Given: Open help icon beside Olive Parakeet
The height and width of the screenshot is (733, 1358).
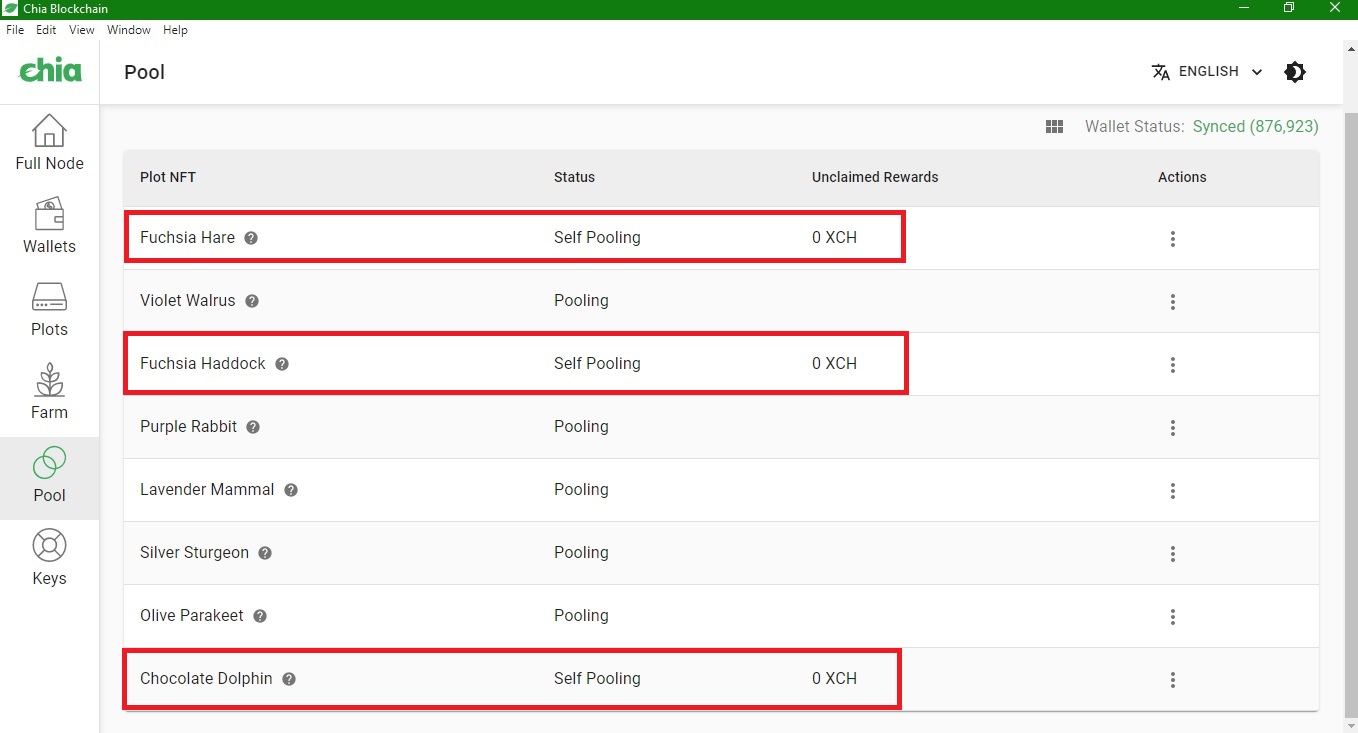Looking at the screenshot, I should (x=260, y=616).
